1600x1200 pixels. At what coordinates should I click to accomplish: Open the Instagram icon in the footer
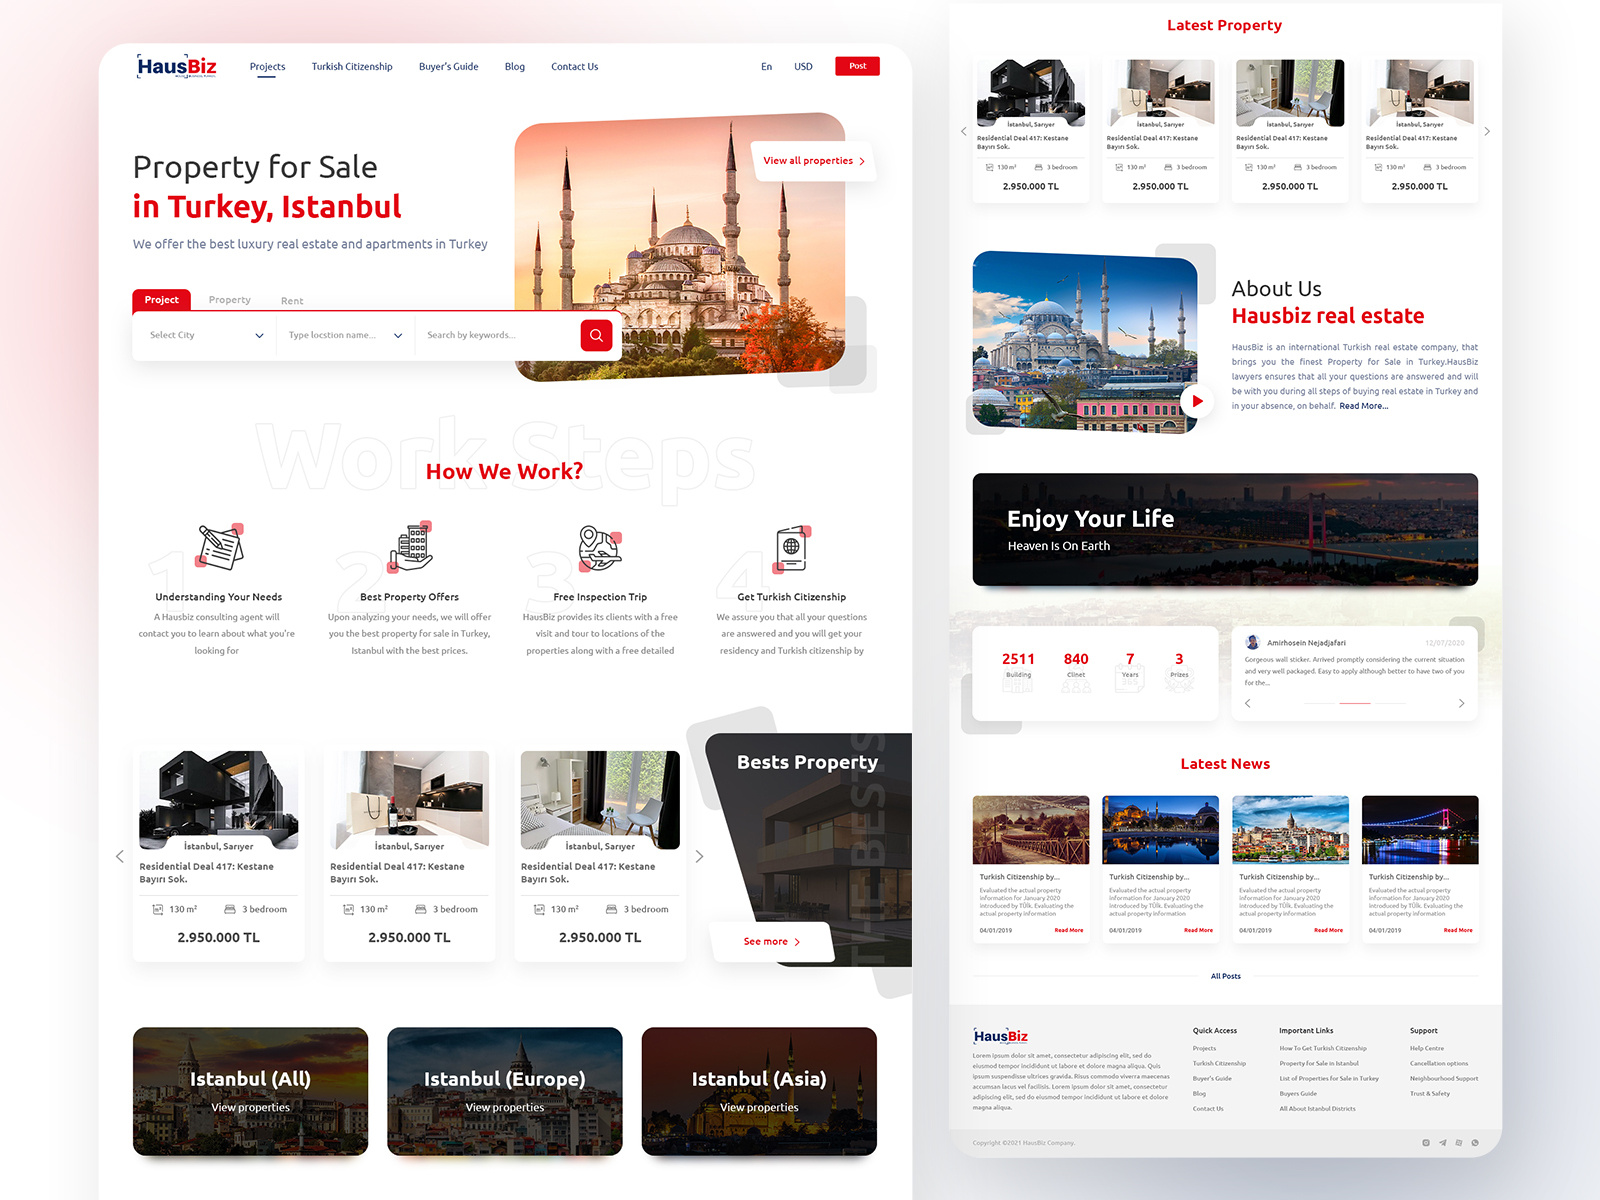(1426, 1143)
